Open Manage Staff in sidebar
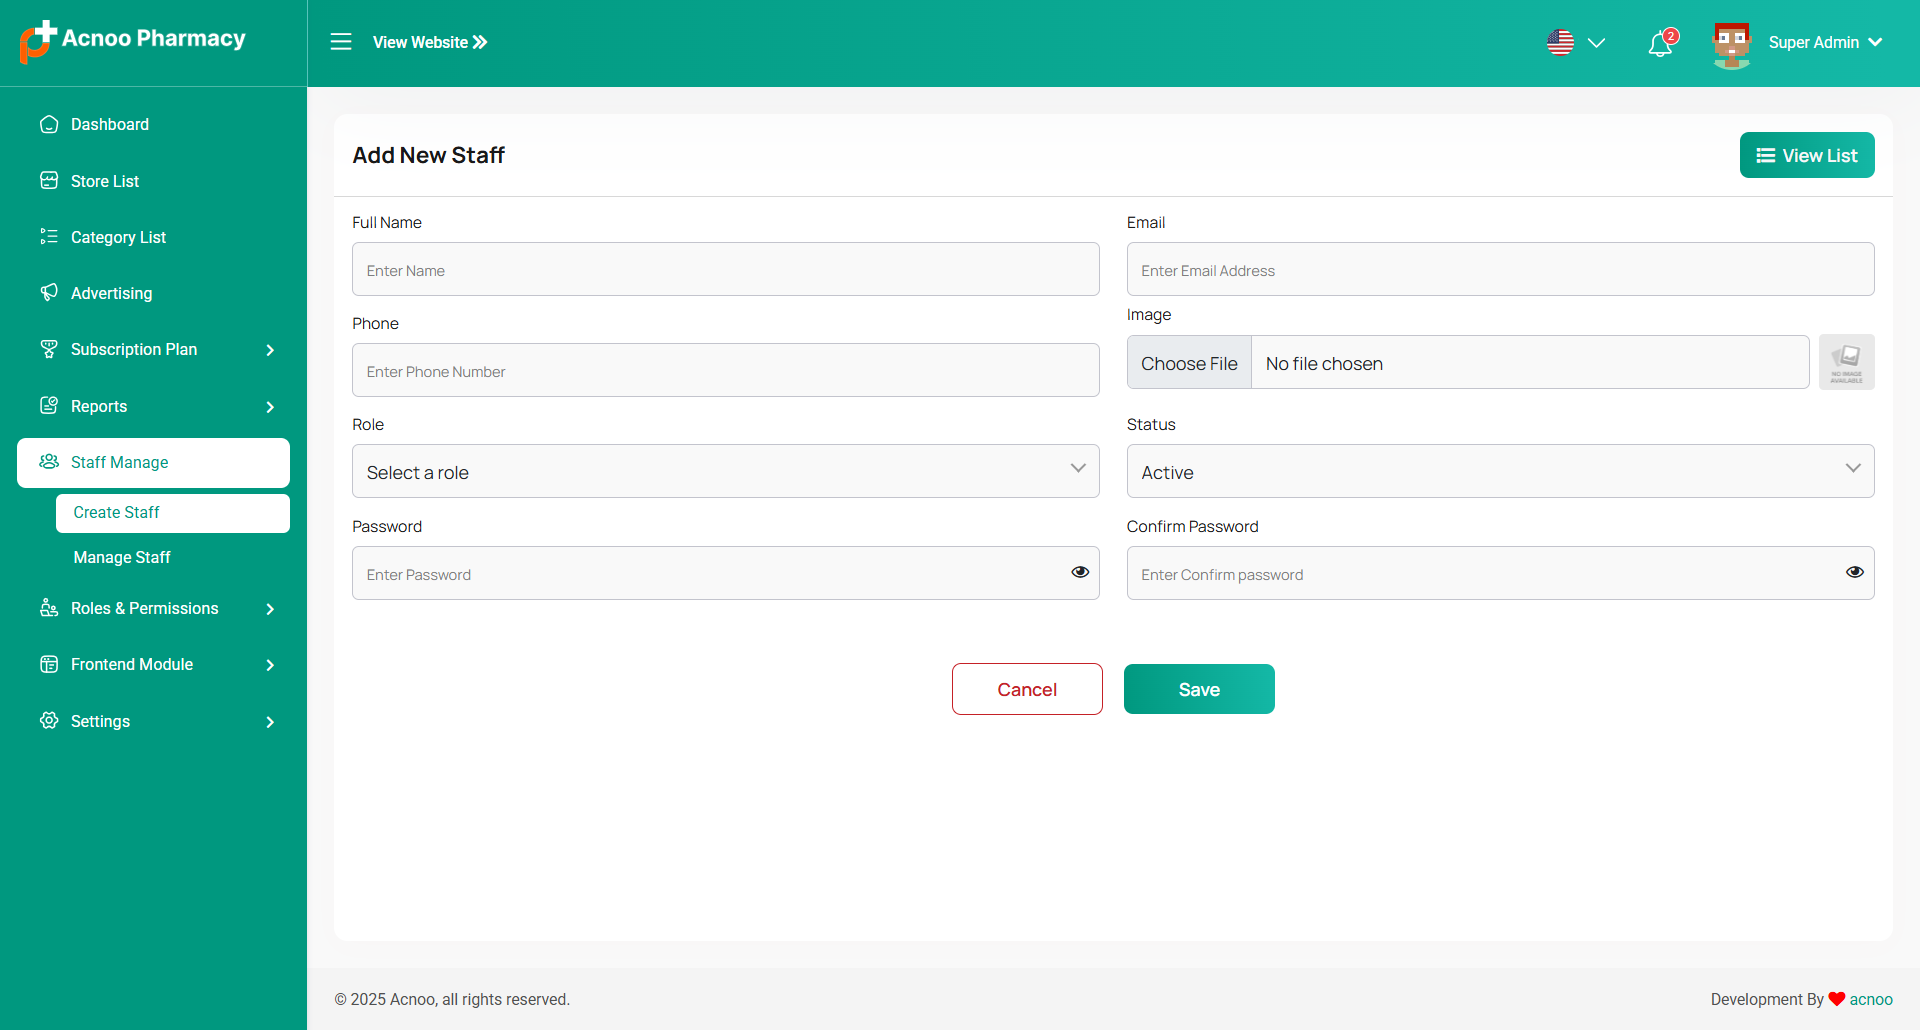Screen dimensions: 1920x1030 coord(122,557)
